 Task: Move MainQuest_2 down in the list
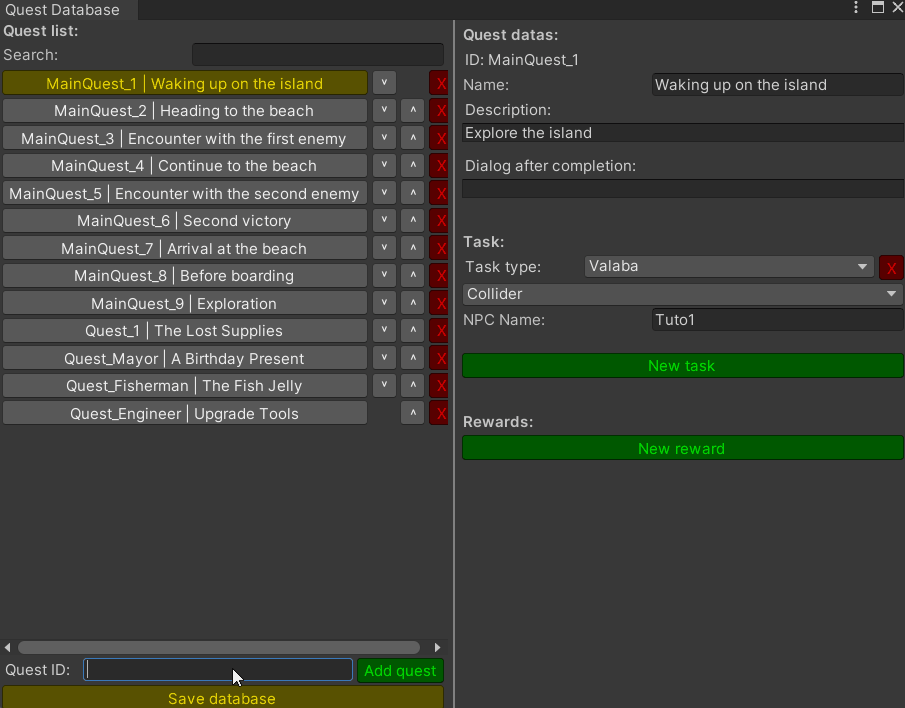pos(384,111)
